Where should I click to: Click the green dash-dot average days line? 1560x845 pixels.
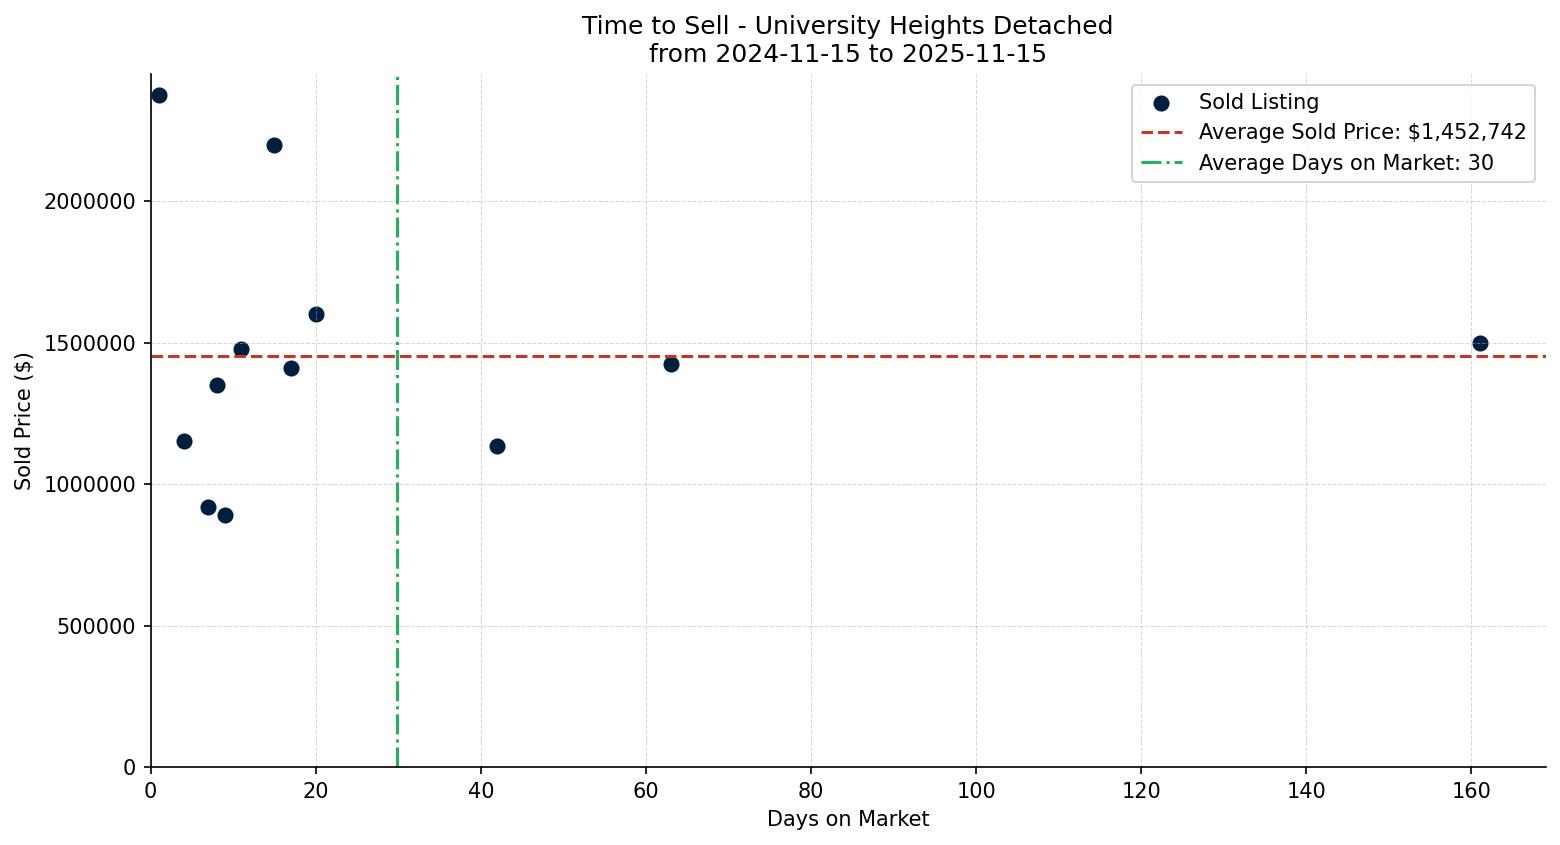(x=397, y=600)
